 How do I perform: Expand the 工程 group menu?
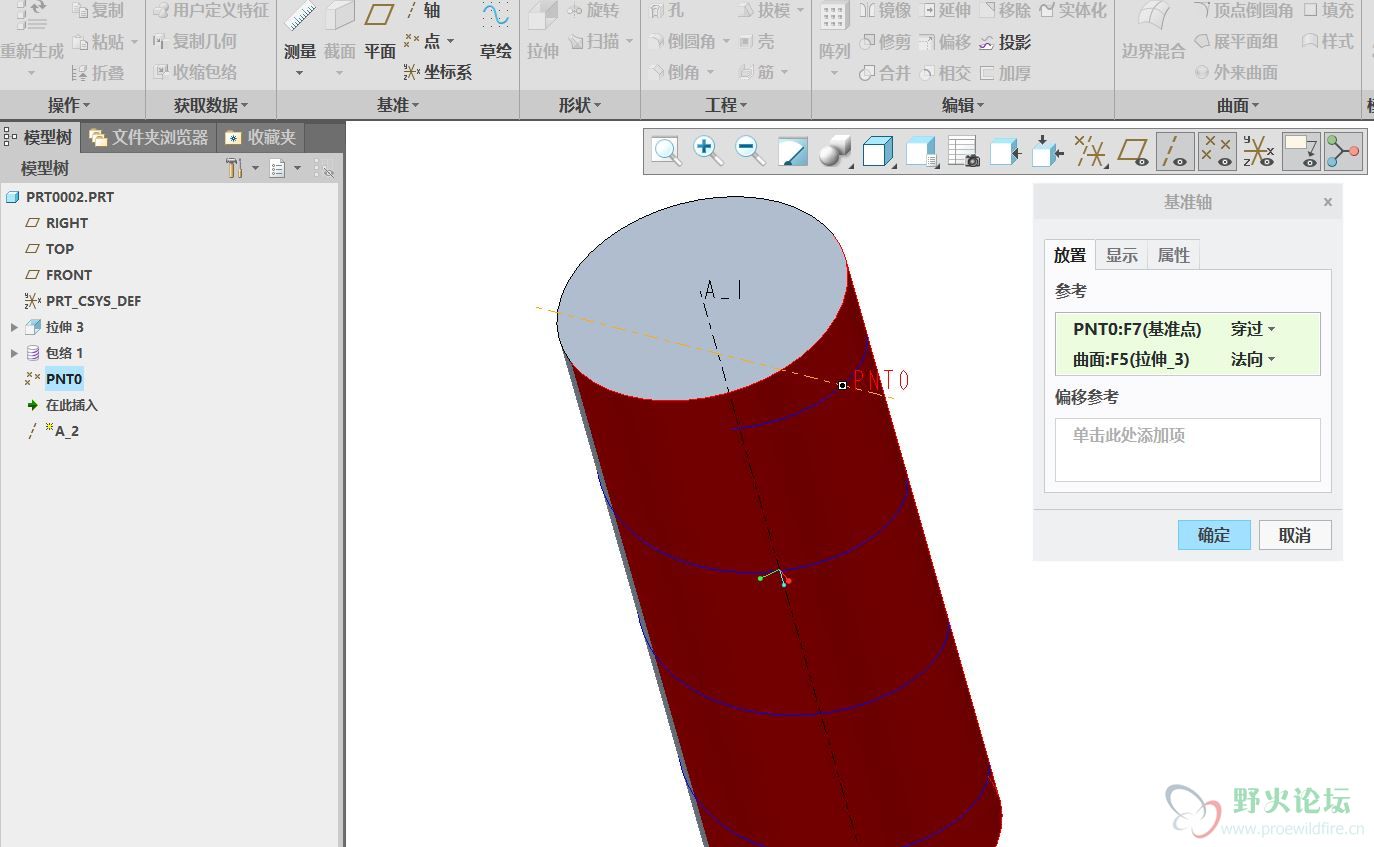pos(726,105)
